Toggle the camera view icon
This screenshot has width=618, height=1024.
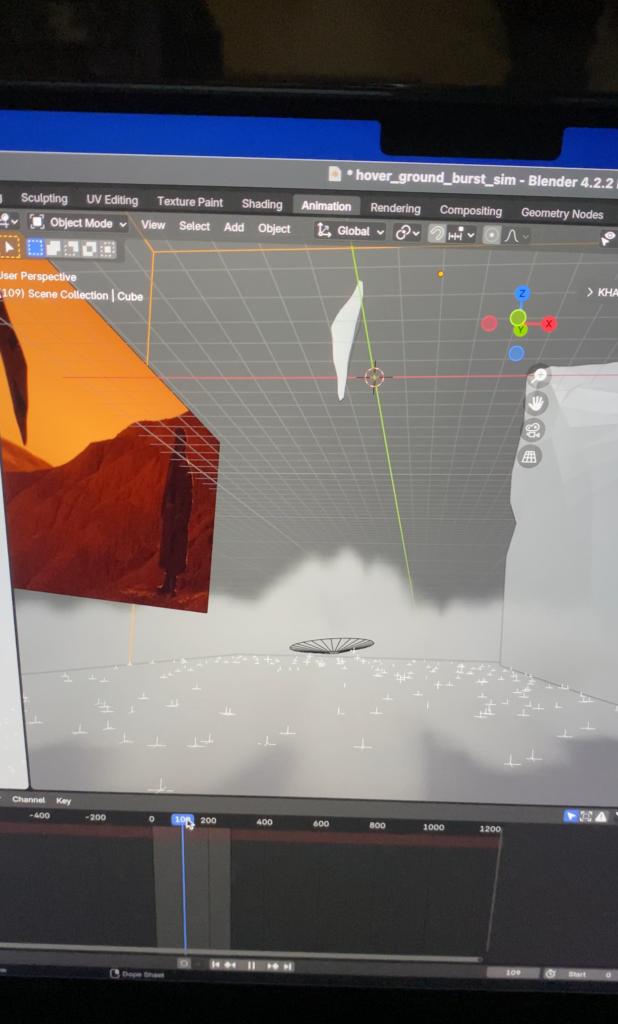pyautogui.click(x=533, y=430)
